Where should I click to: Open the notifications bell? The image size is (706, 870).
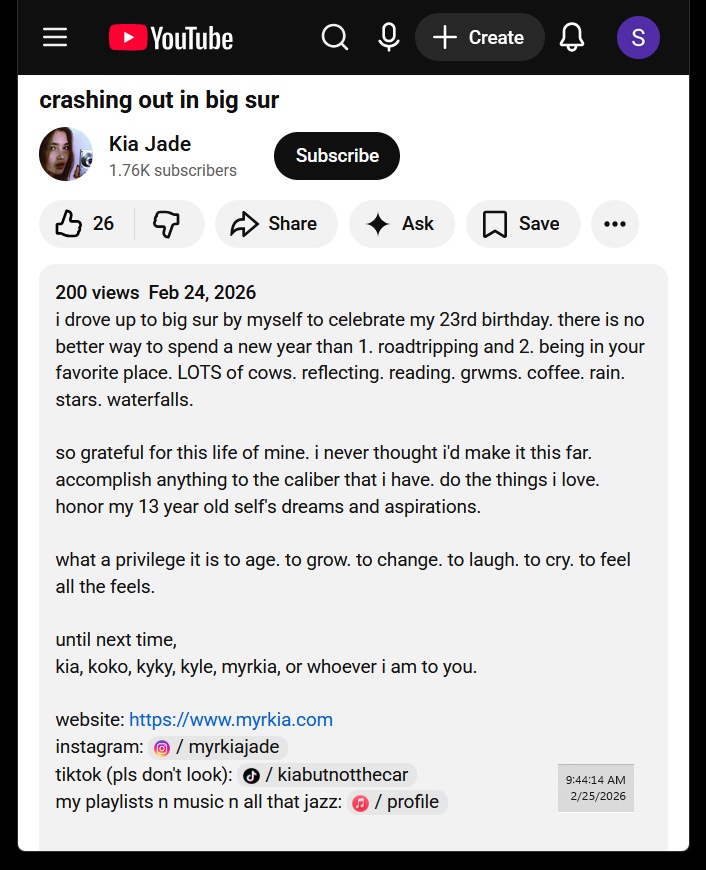tap(572, 38)
